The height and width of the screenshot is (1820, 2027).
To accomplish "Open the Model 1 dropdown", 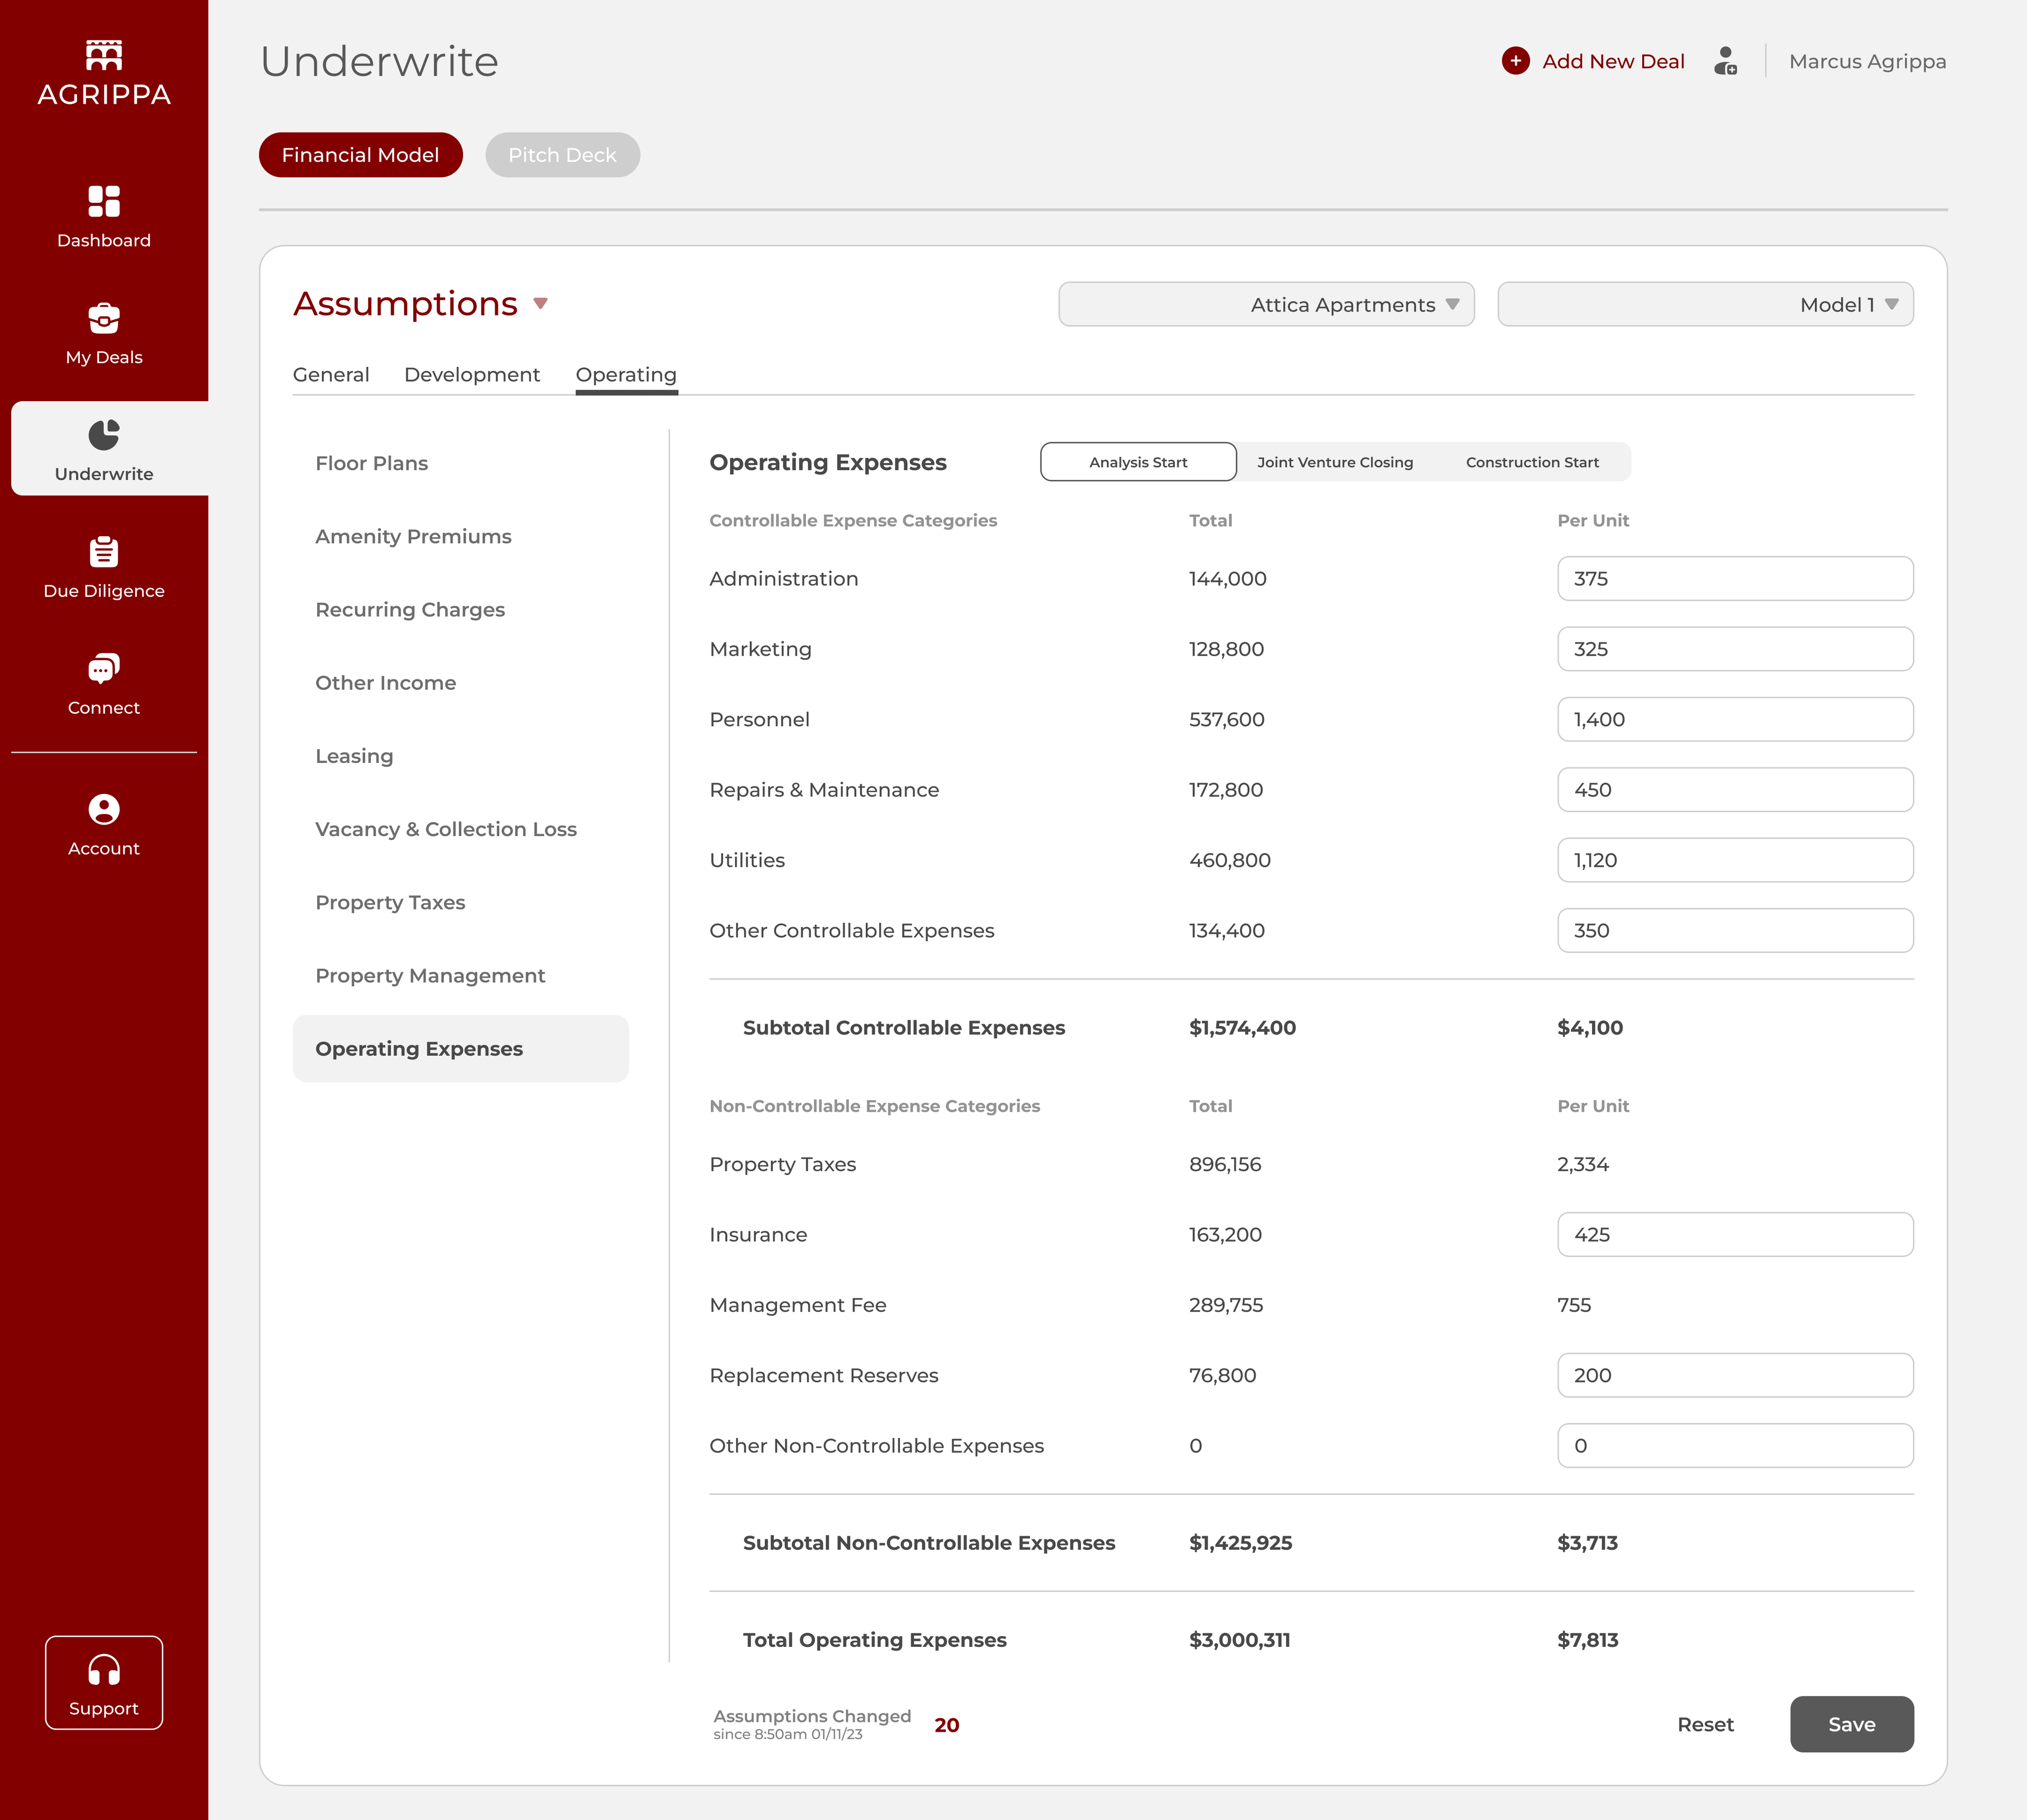I will tap(1705, 304).
